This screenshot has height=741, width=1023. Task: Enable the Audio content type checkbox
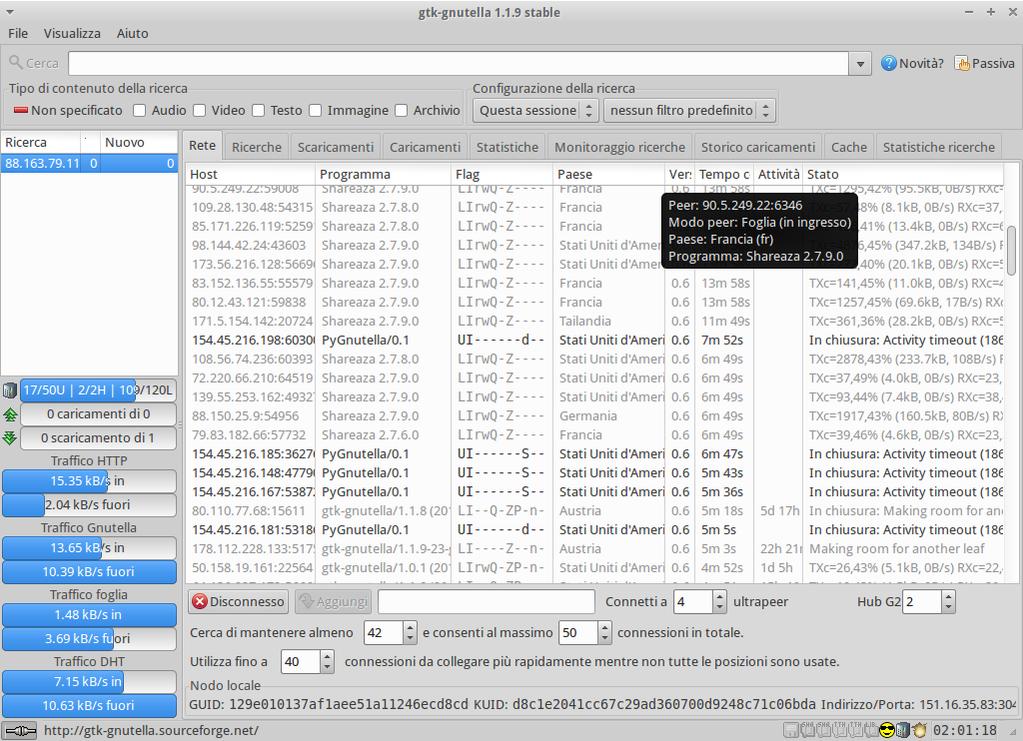[x=140, y=110]
